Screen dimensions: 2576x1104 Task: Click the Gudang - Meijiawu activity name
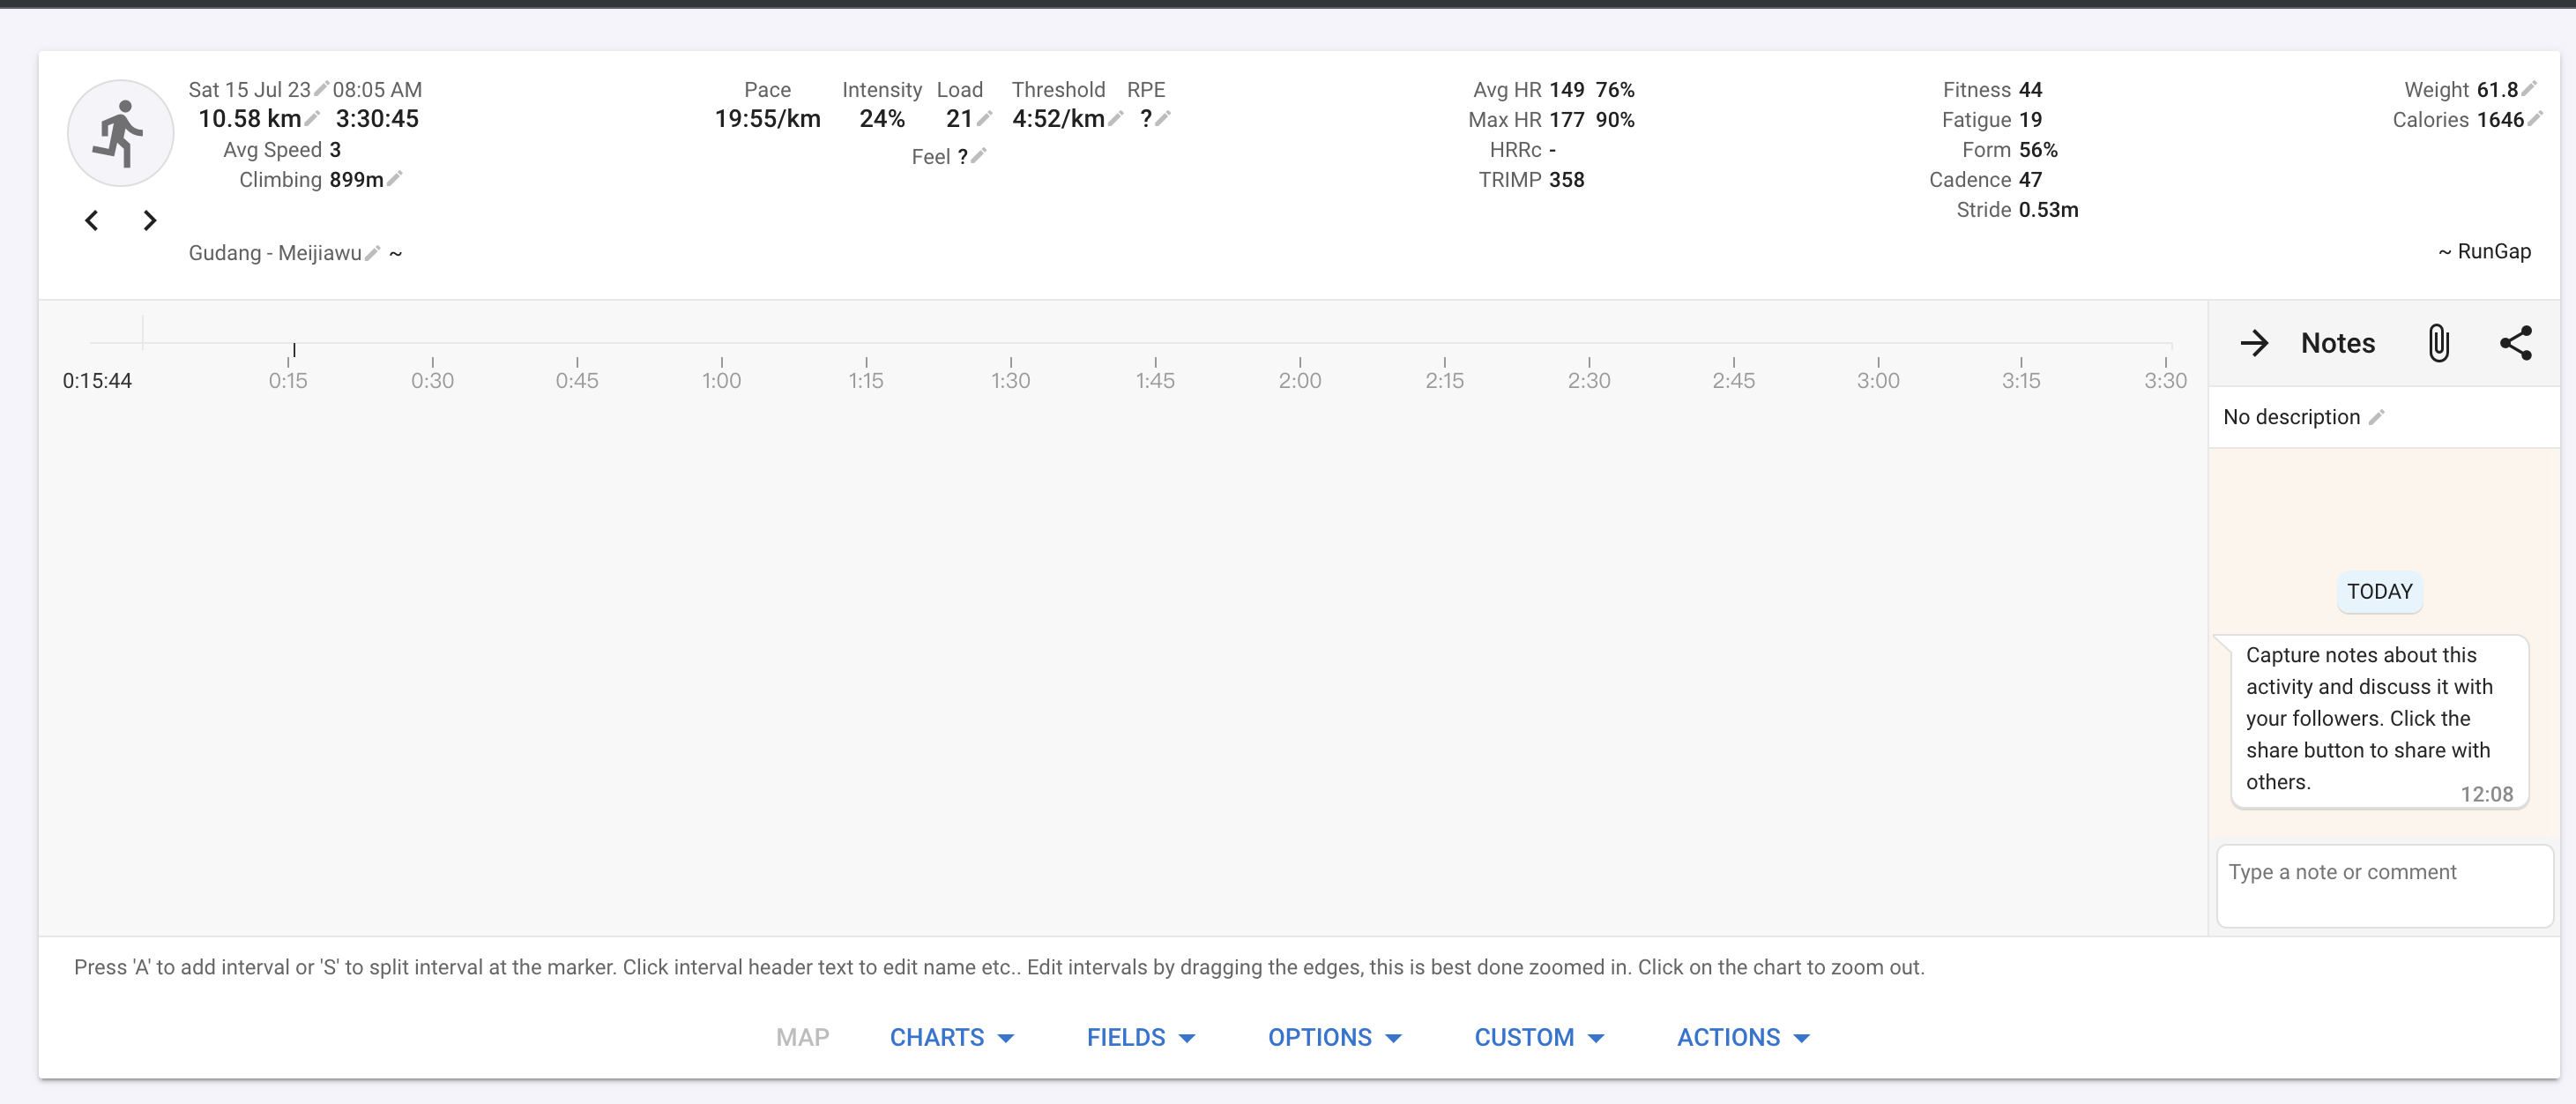coord(275,253)
